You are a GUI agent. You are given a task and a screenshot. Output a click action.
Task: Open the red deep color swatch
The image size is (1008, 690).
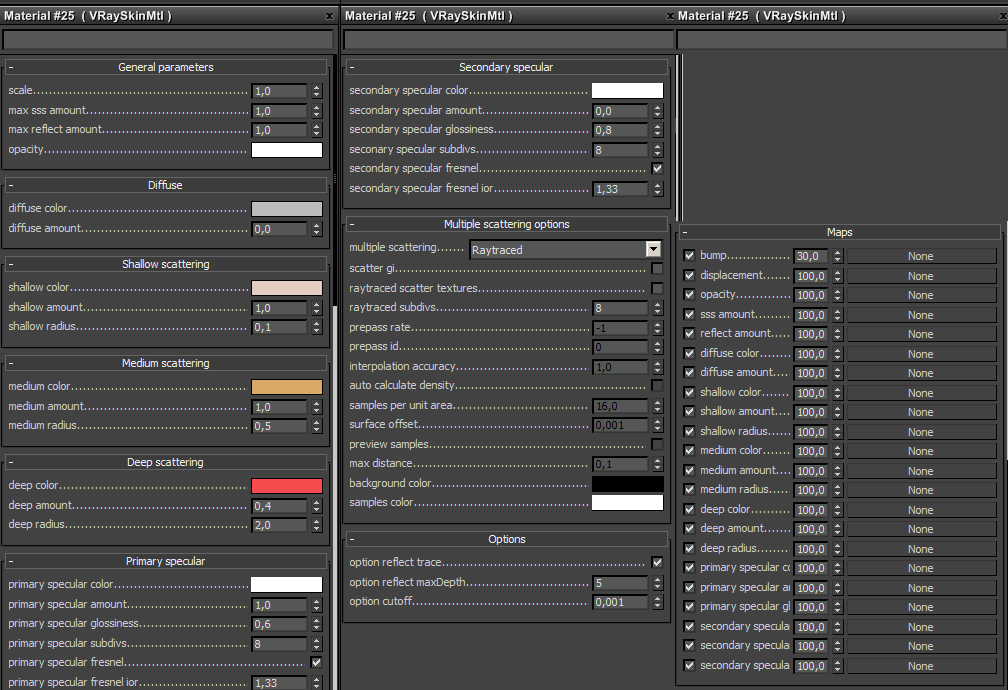click(x=287, y=486)
